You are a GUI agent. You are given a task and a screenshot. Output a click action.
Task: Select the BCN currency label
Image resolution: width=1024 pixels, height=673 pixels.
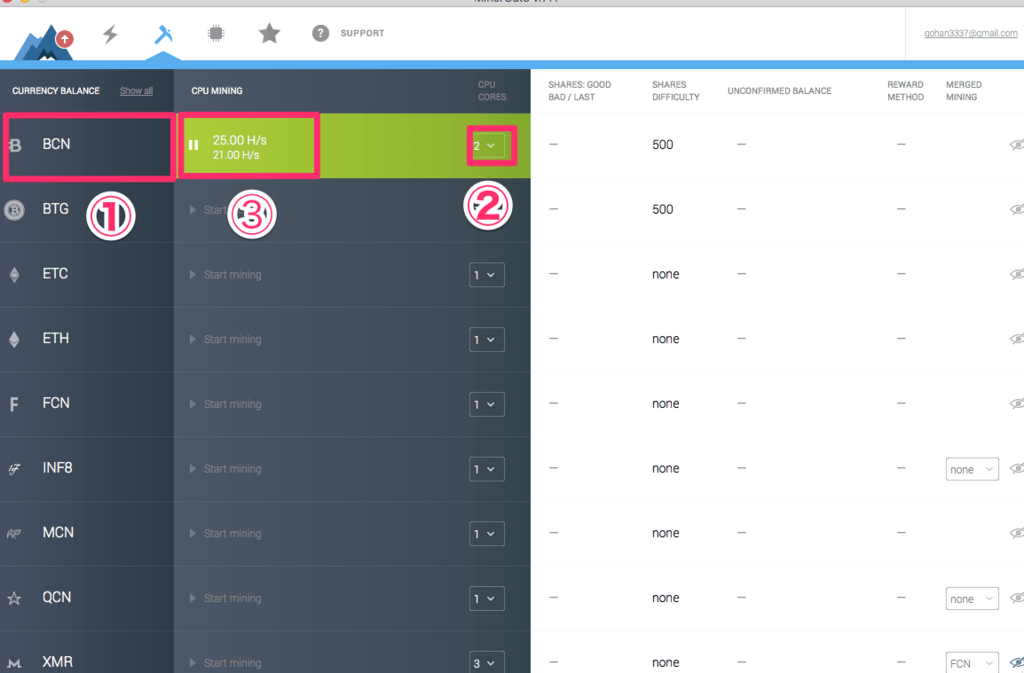(56, 144)
